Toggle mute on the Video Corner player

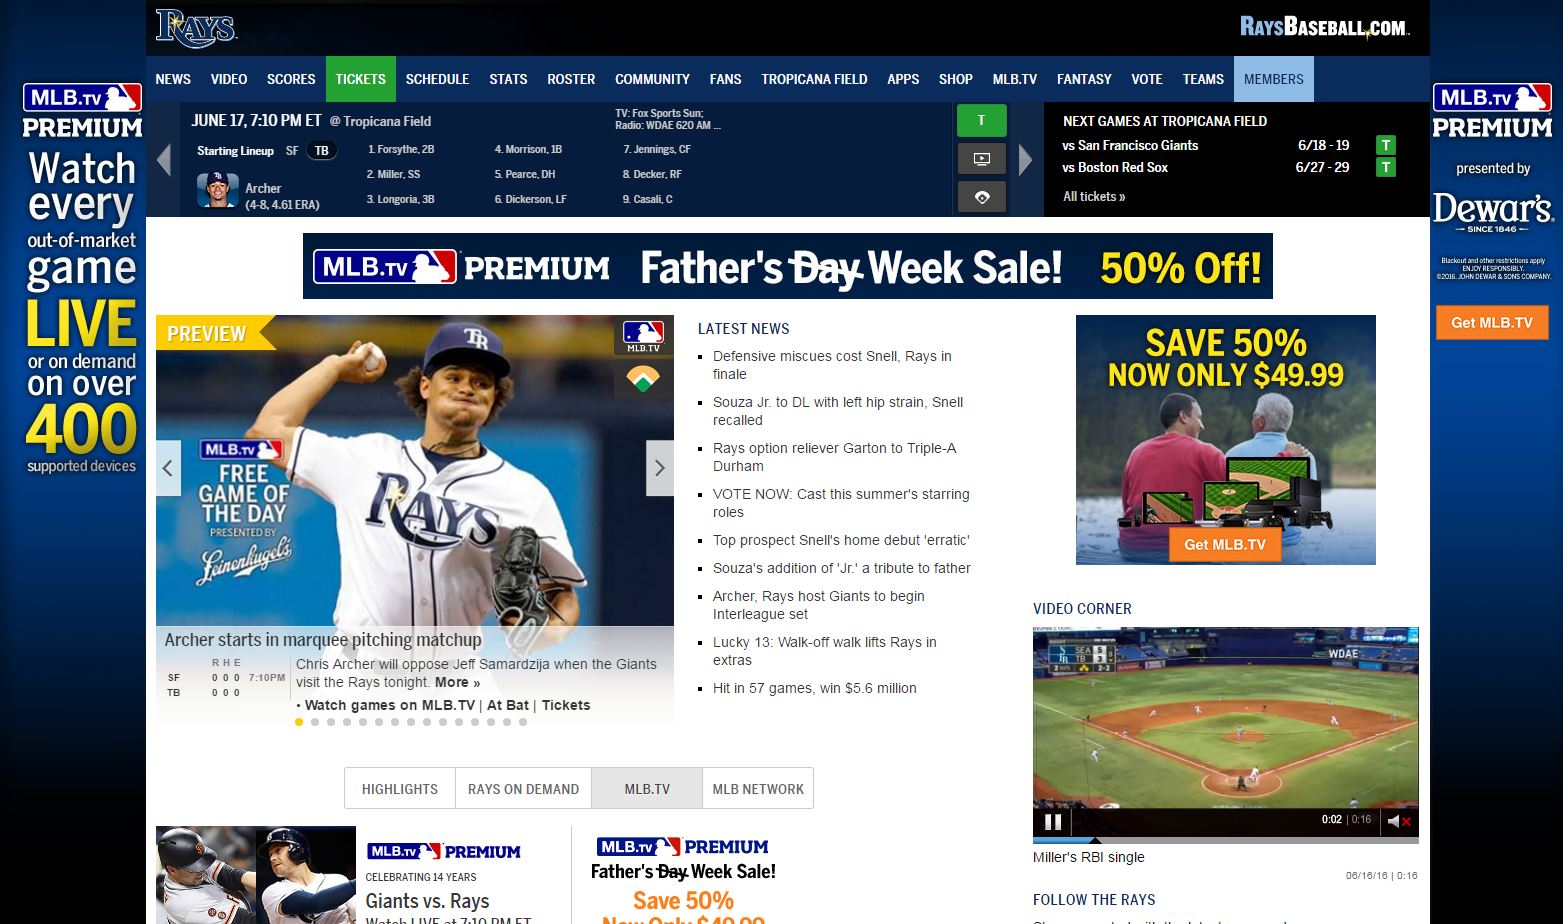pyautogui.click(x=1399, y=821)
